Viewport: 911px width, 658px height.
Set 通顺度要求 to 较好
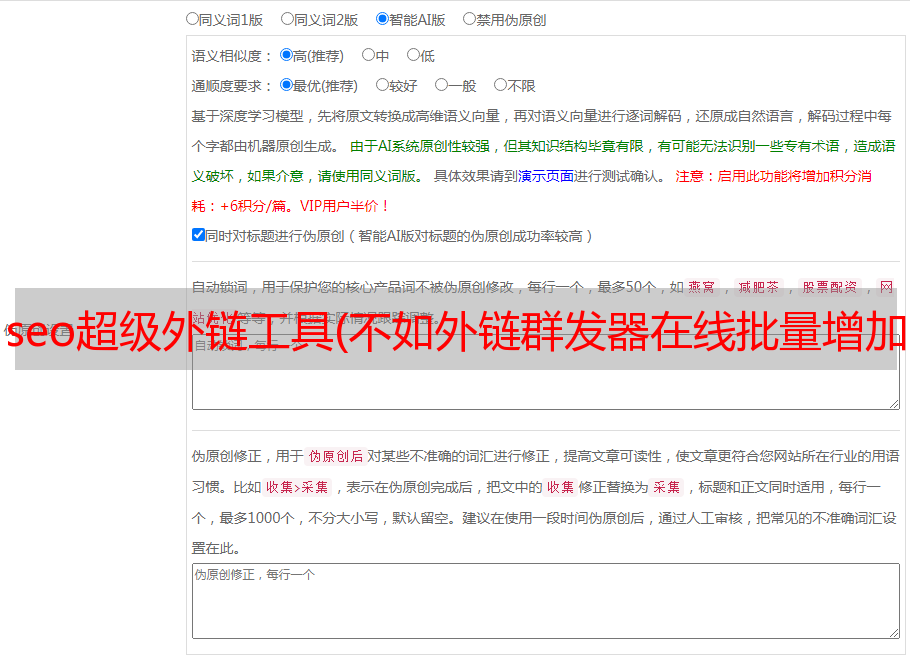(x=382, y=85)
